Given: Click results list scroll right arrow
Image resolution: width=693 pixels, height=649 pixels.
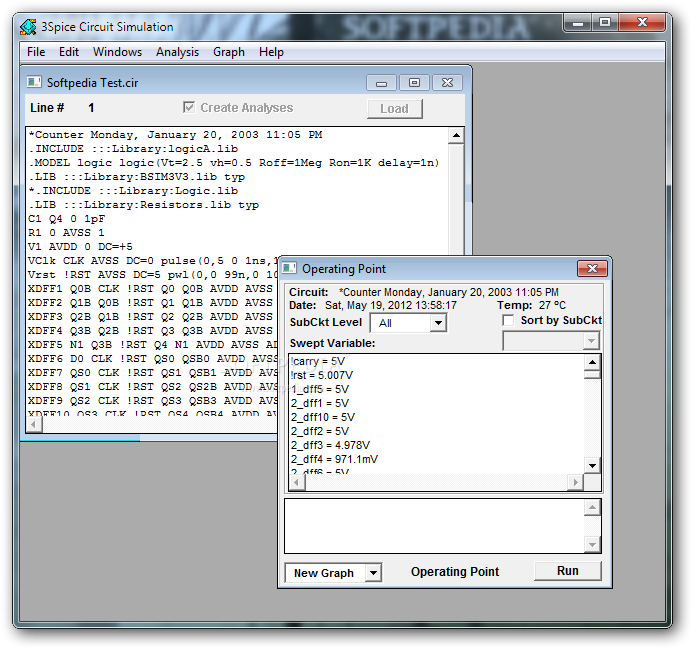Looking at the screenshot, I should coord(575,482).
